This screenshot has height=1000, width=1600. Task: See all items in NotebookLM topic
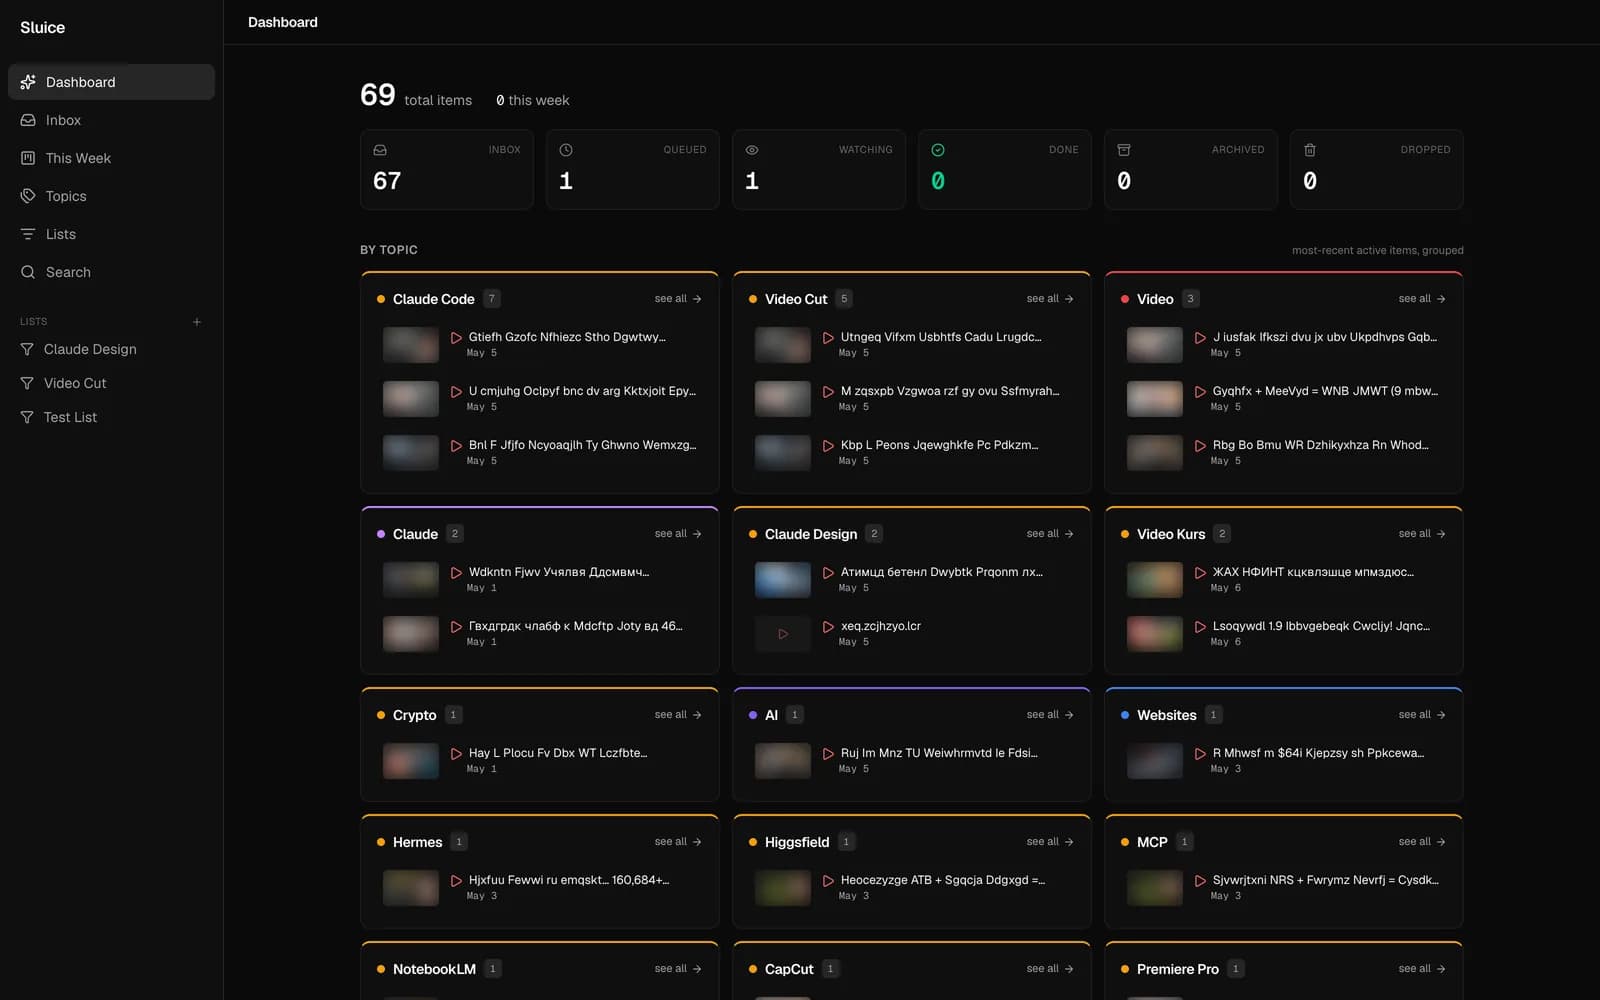678,969
